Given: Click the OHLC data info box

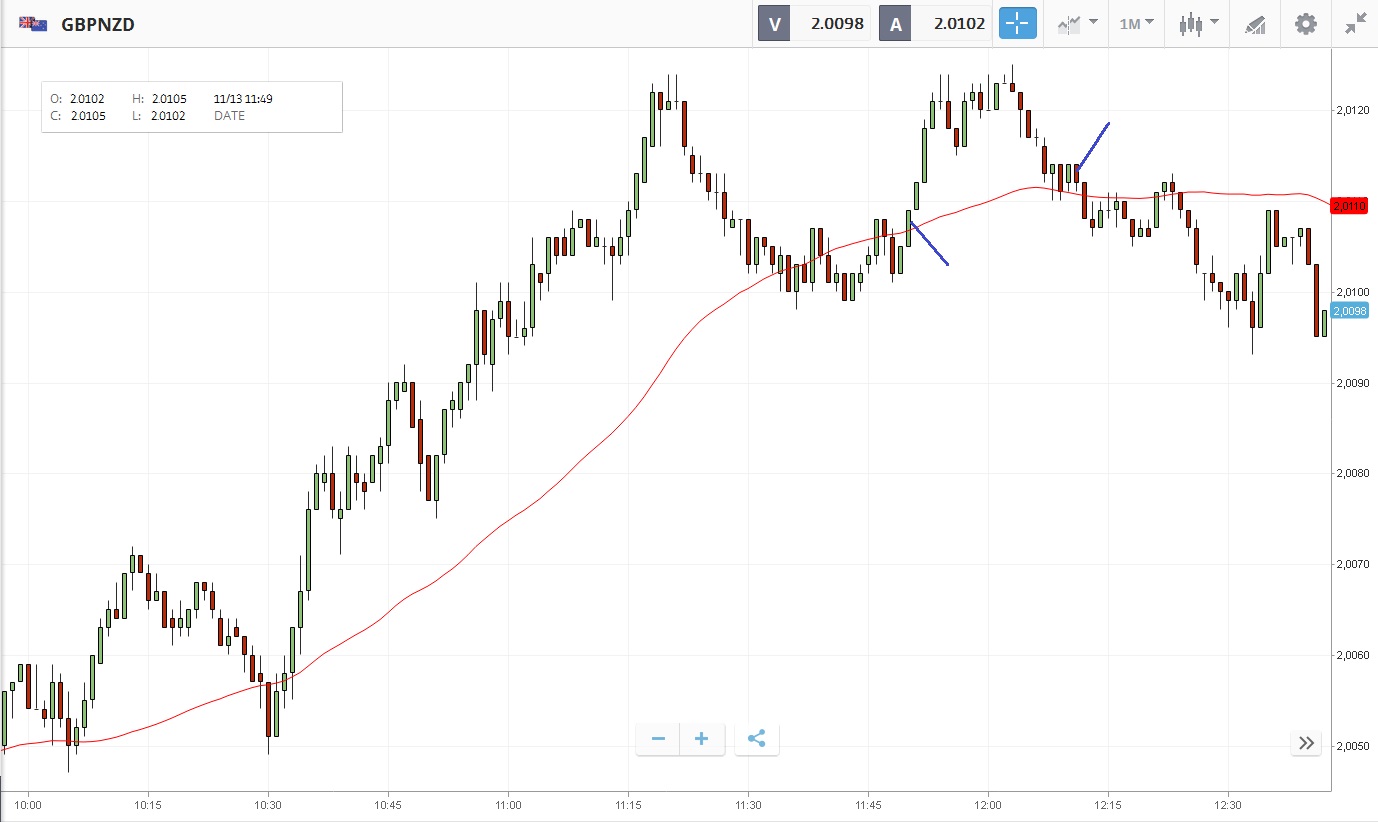Looking at the screenshot, I should pyautogui.click(x=191, y=107).
